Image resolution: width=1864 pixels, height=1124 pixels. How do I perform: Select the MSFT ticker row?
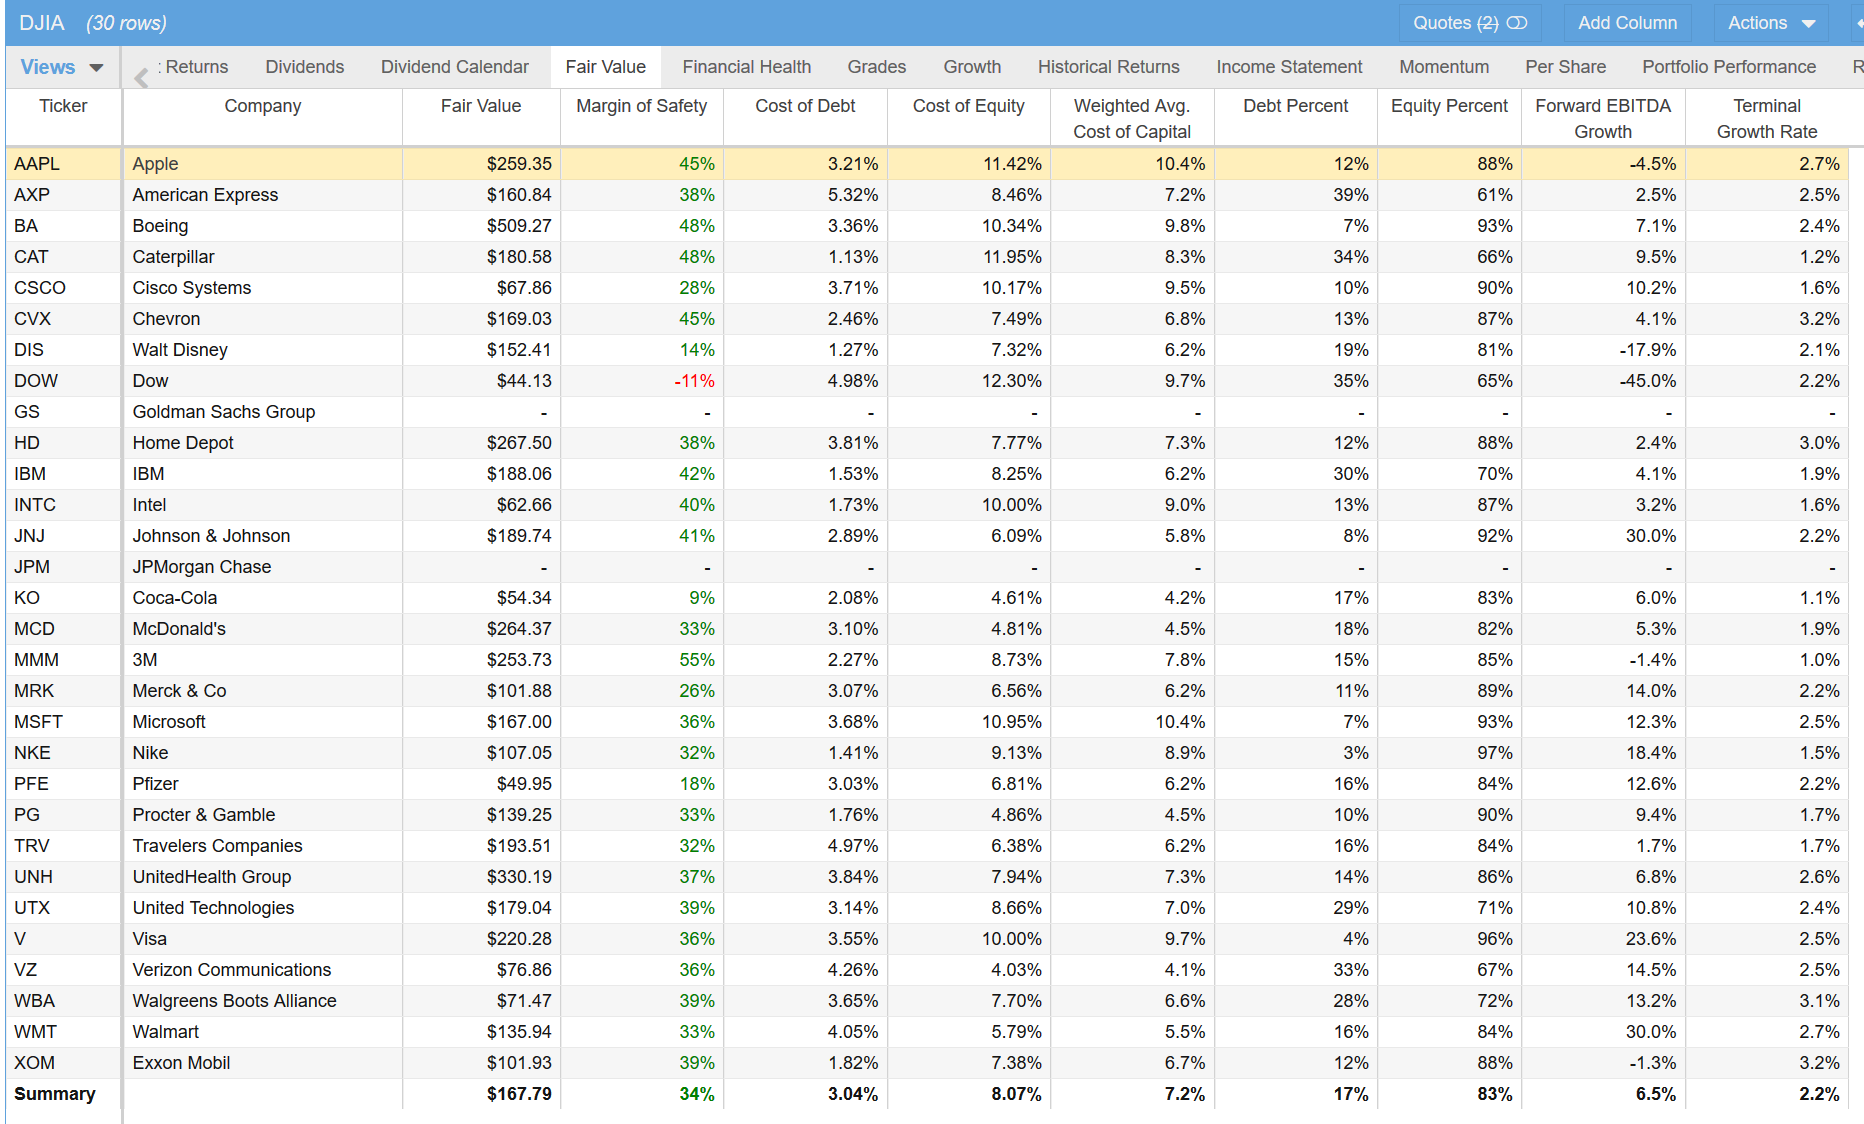click(x=39, y=722)
